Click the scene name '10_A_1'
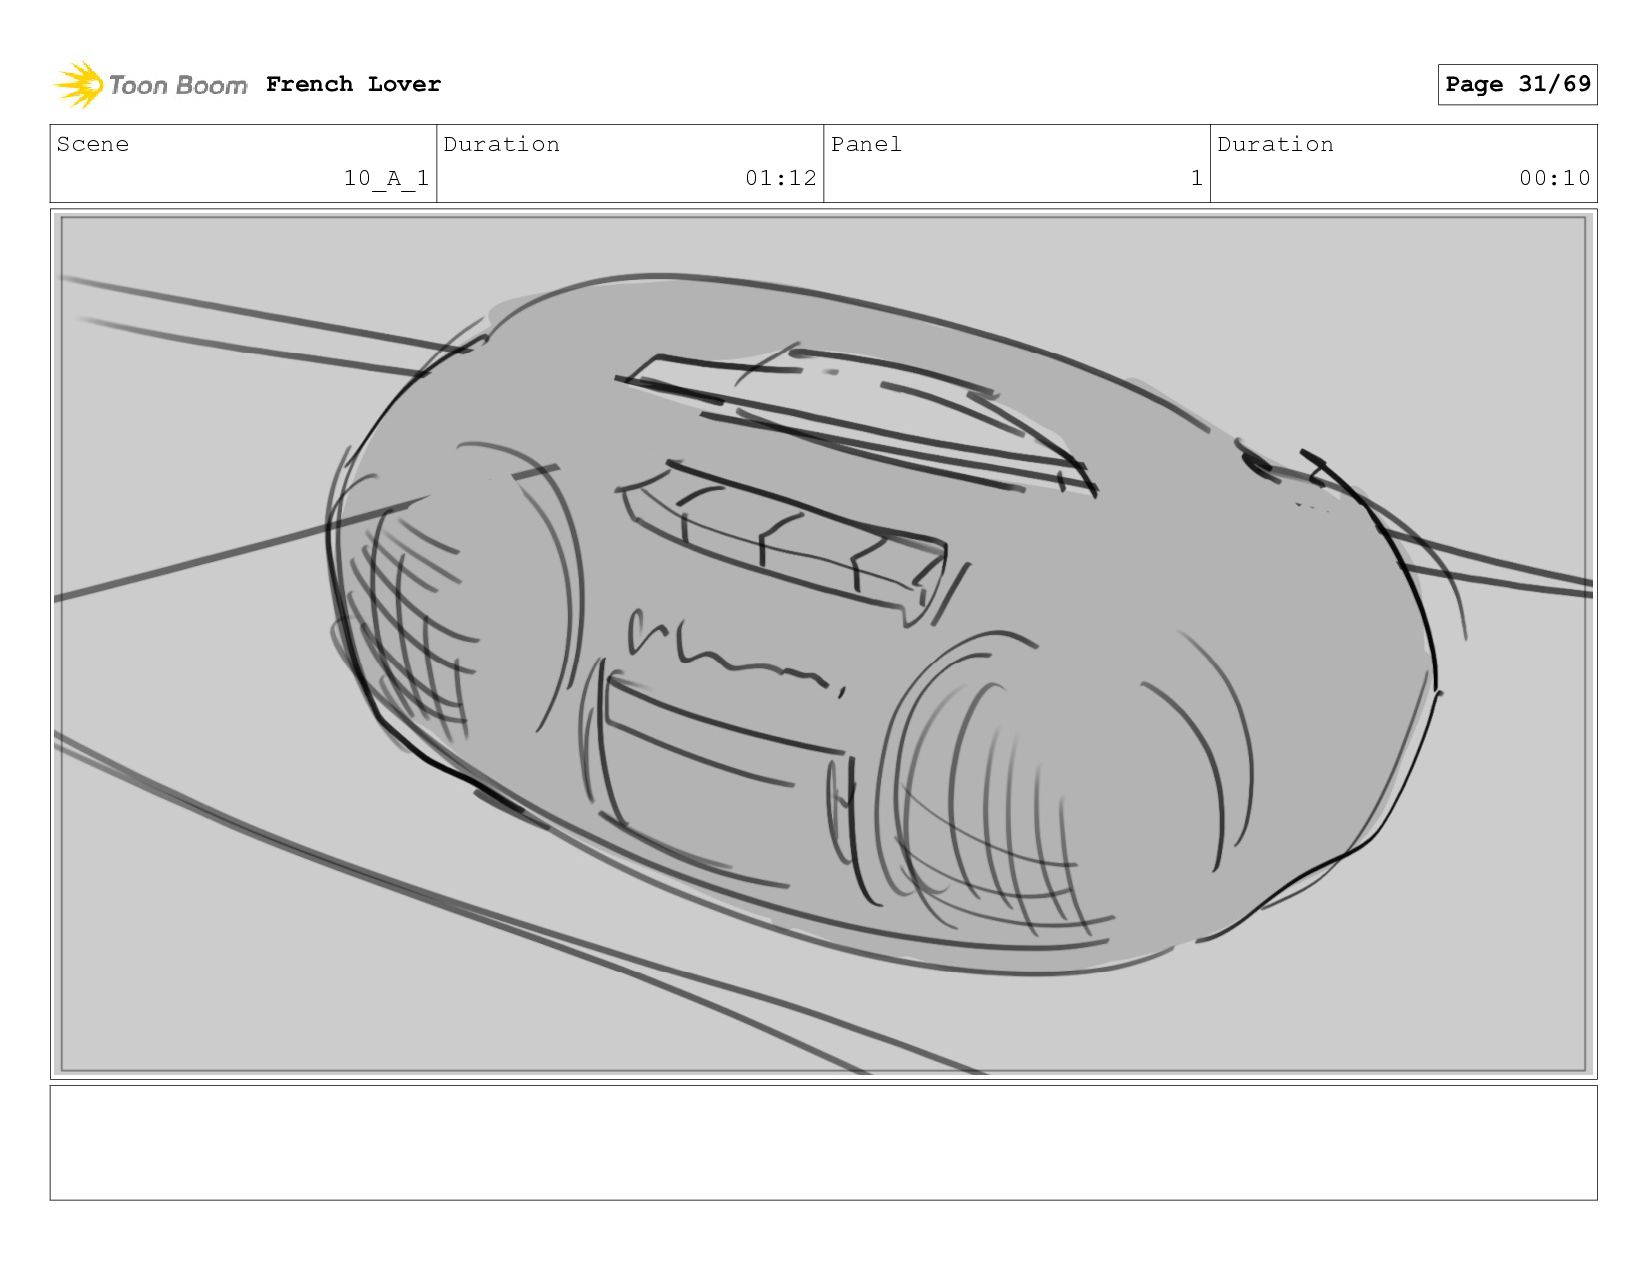 click(x=386, y=178)
